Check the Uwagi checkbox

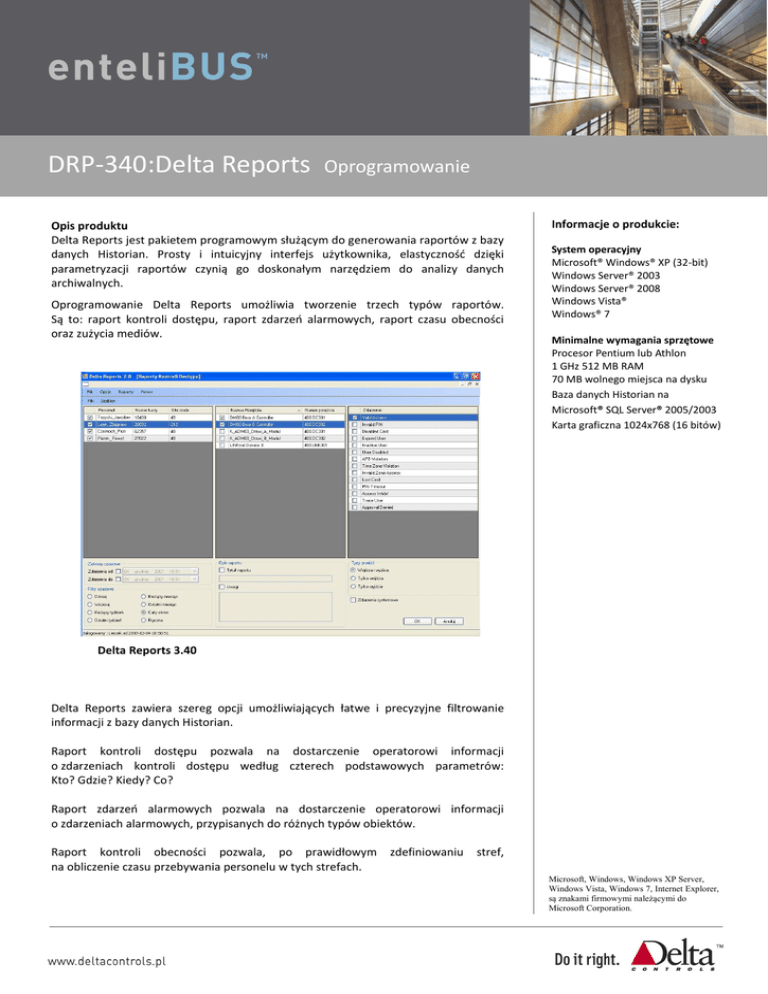pyautogui.click(x=222, y=587)
